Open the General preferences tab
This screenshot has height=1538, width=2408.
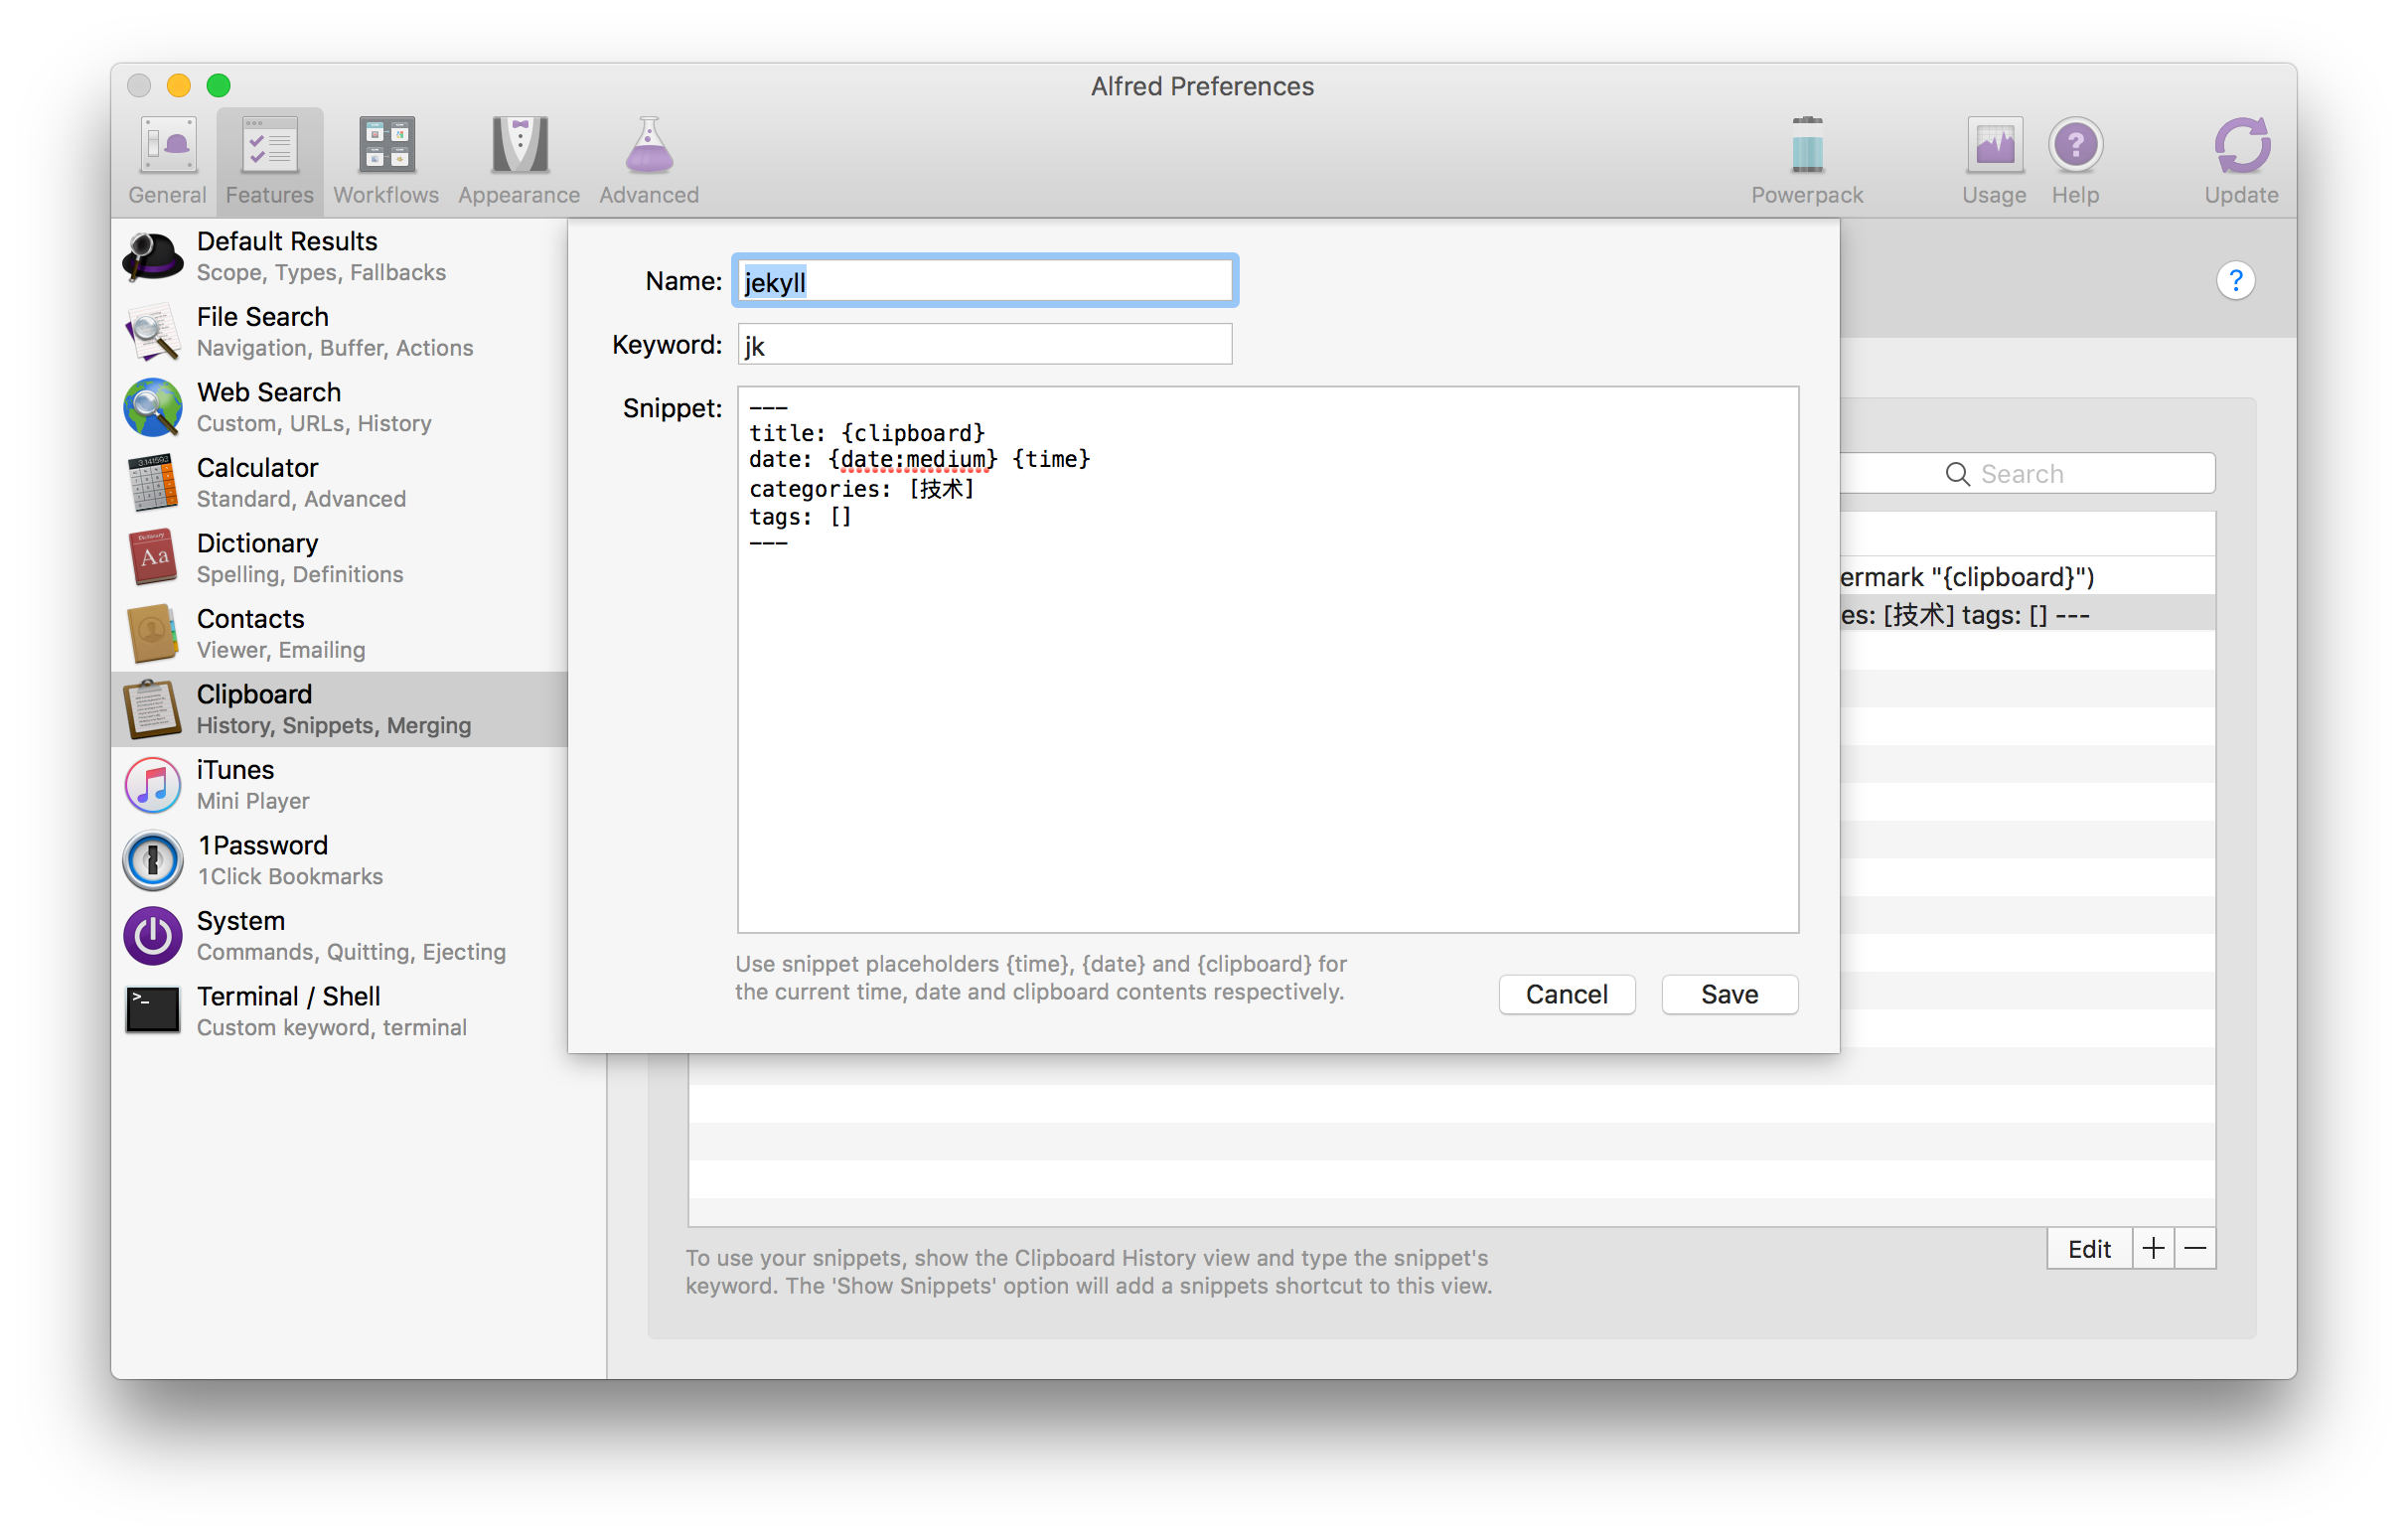pyautogui.click(x=167, y=160)
